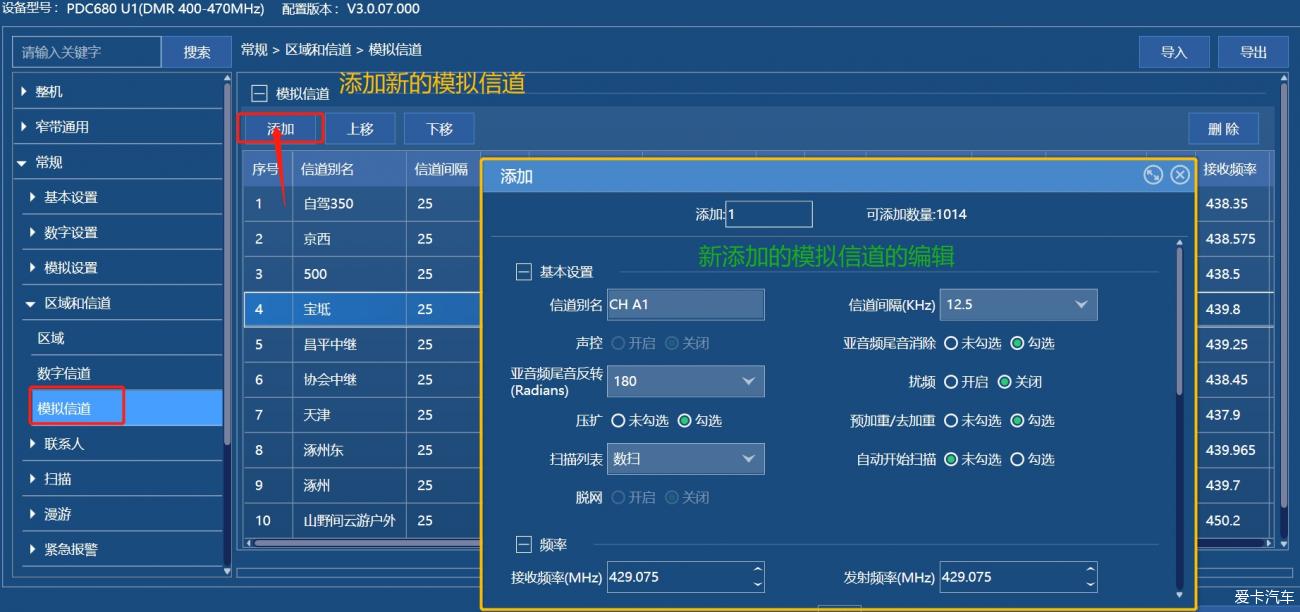Click the 导出 button in the top right

(1253, 51)
